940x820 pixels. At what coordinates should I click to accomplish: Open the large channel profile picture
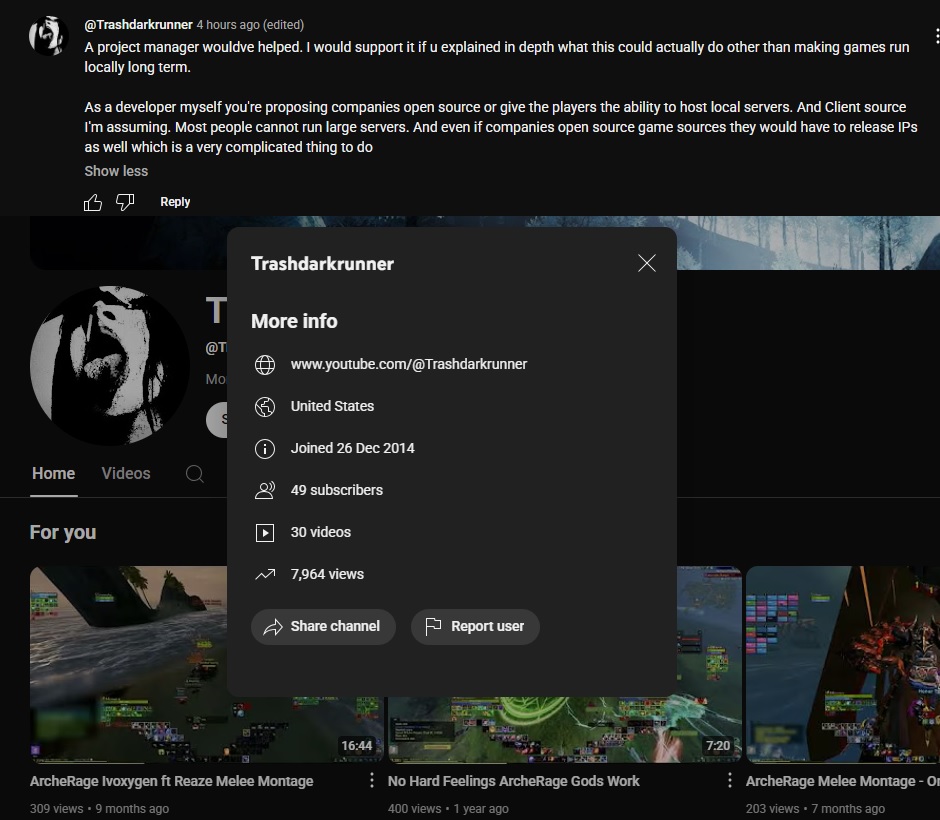click(x=110, y=366)
